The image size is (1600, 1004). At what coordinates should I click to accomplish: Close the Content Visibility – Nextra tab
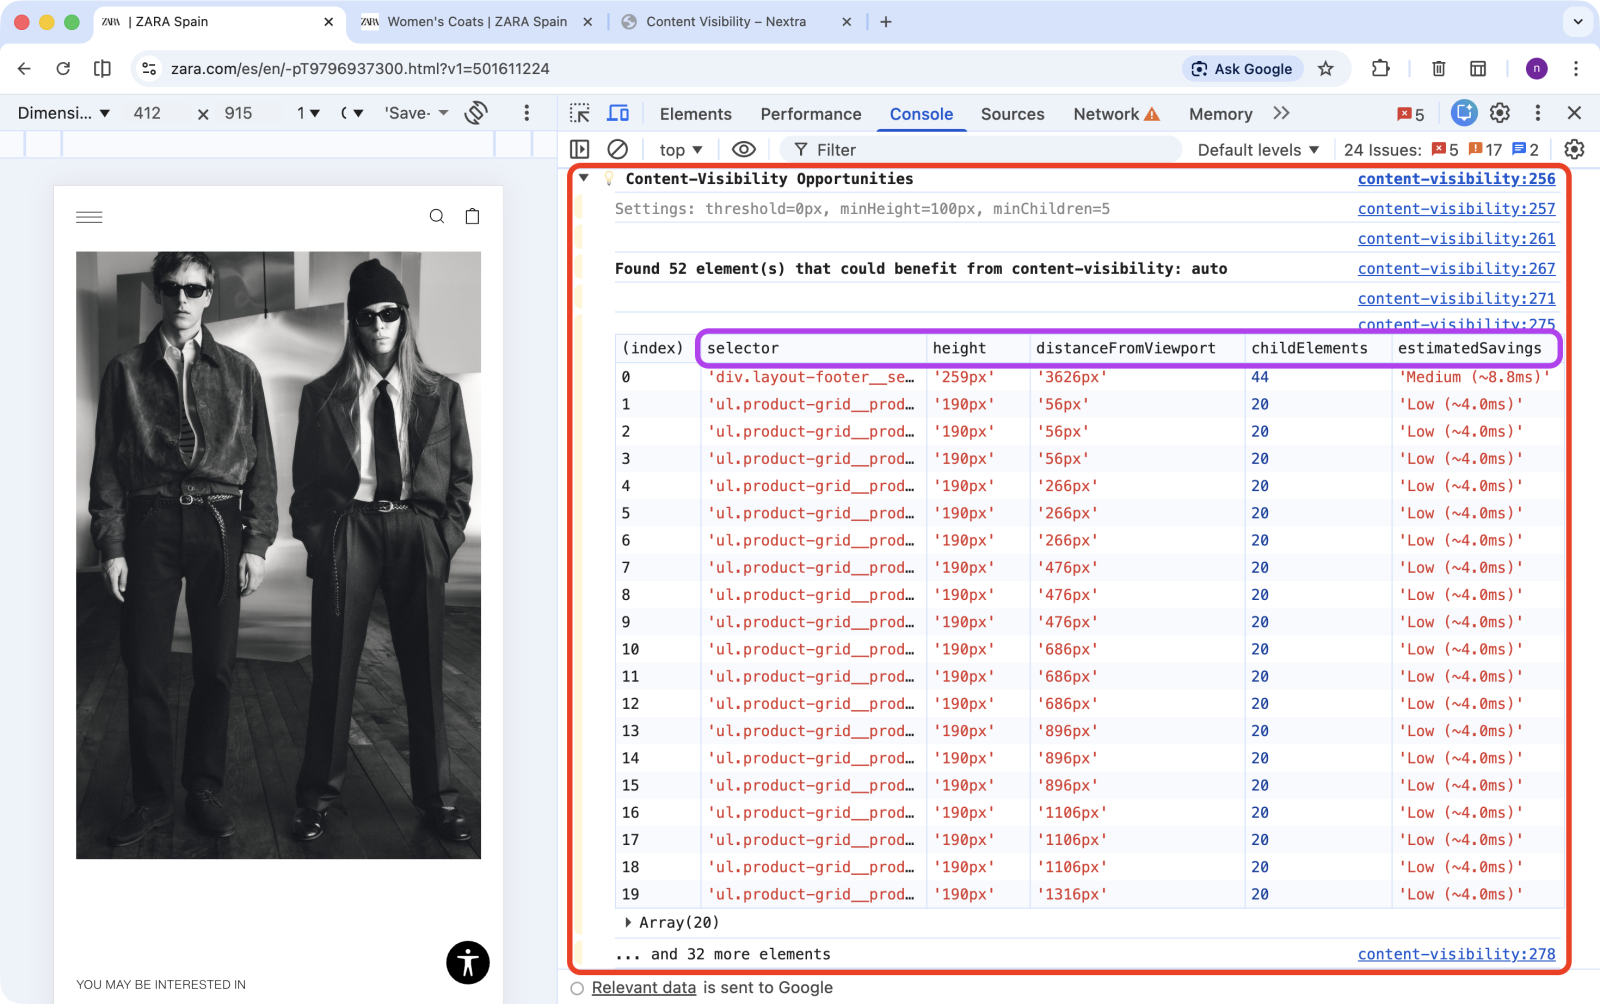pyautogui.click(x=847, y=21)
